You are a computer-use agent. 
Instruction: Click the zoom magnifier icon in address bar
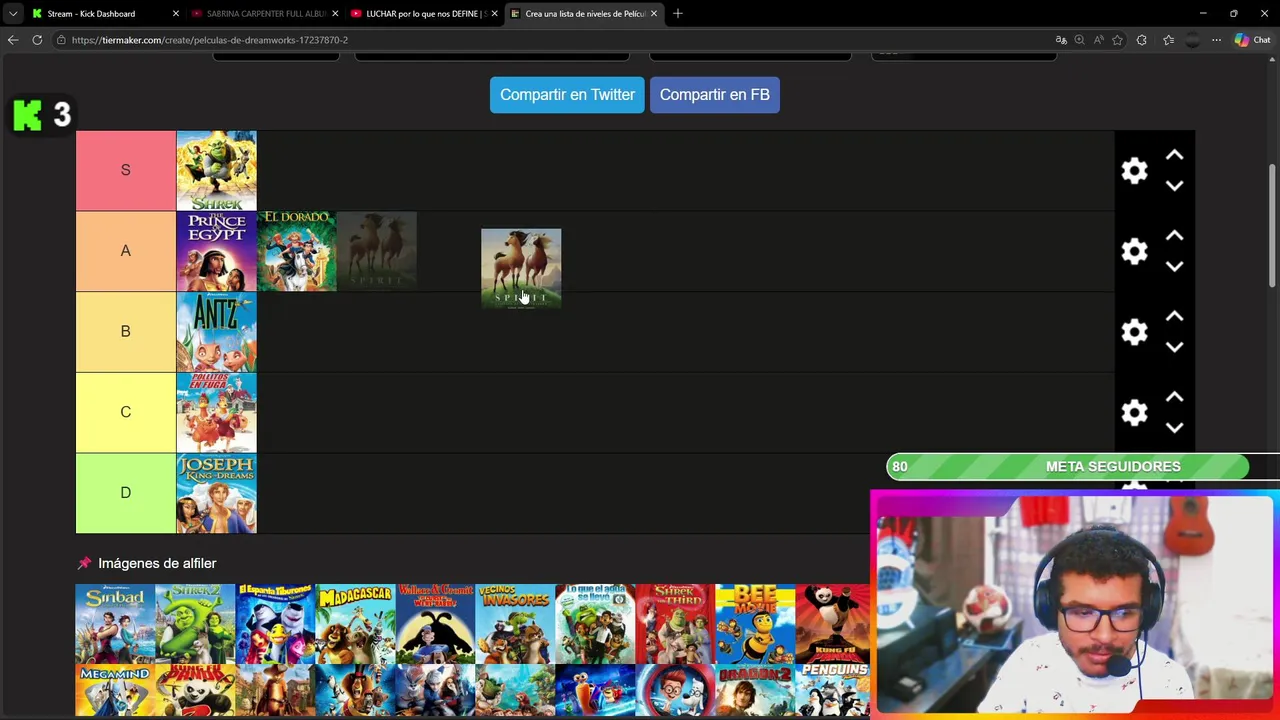1080,40
